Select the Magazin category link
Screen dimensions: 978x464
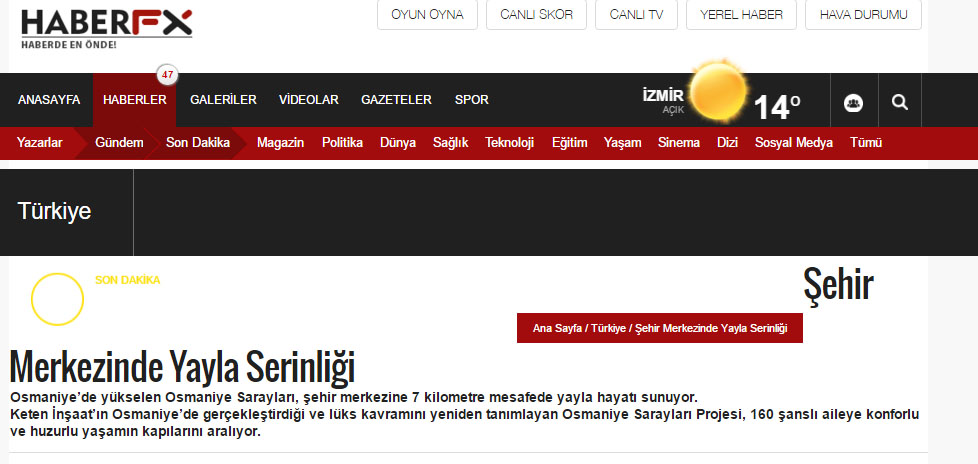[280, 143]
